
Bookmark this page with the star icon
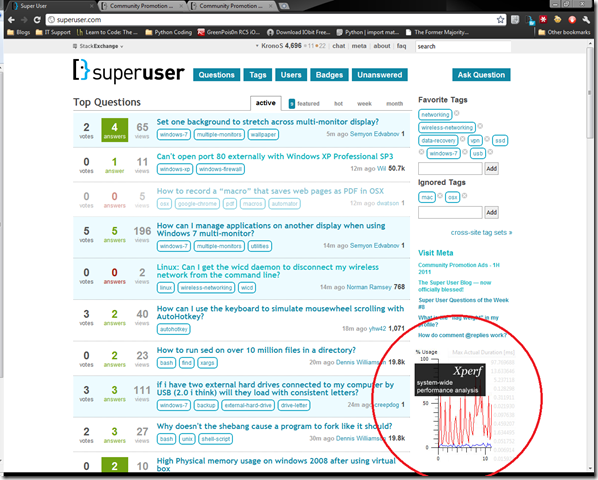click(x=500, y=20)
